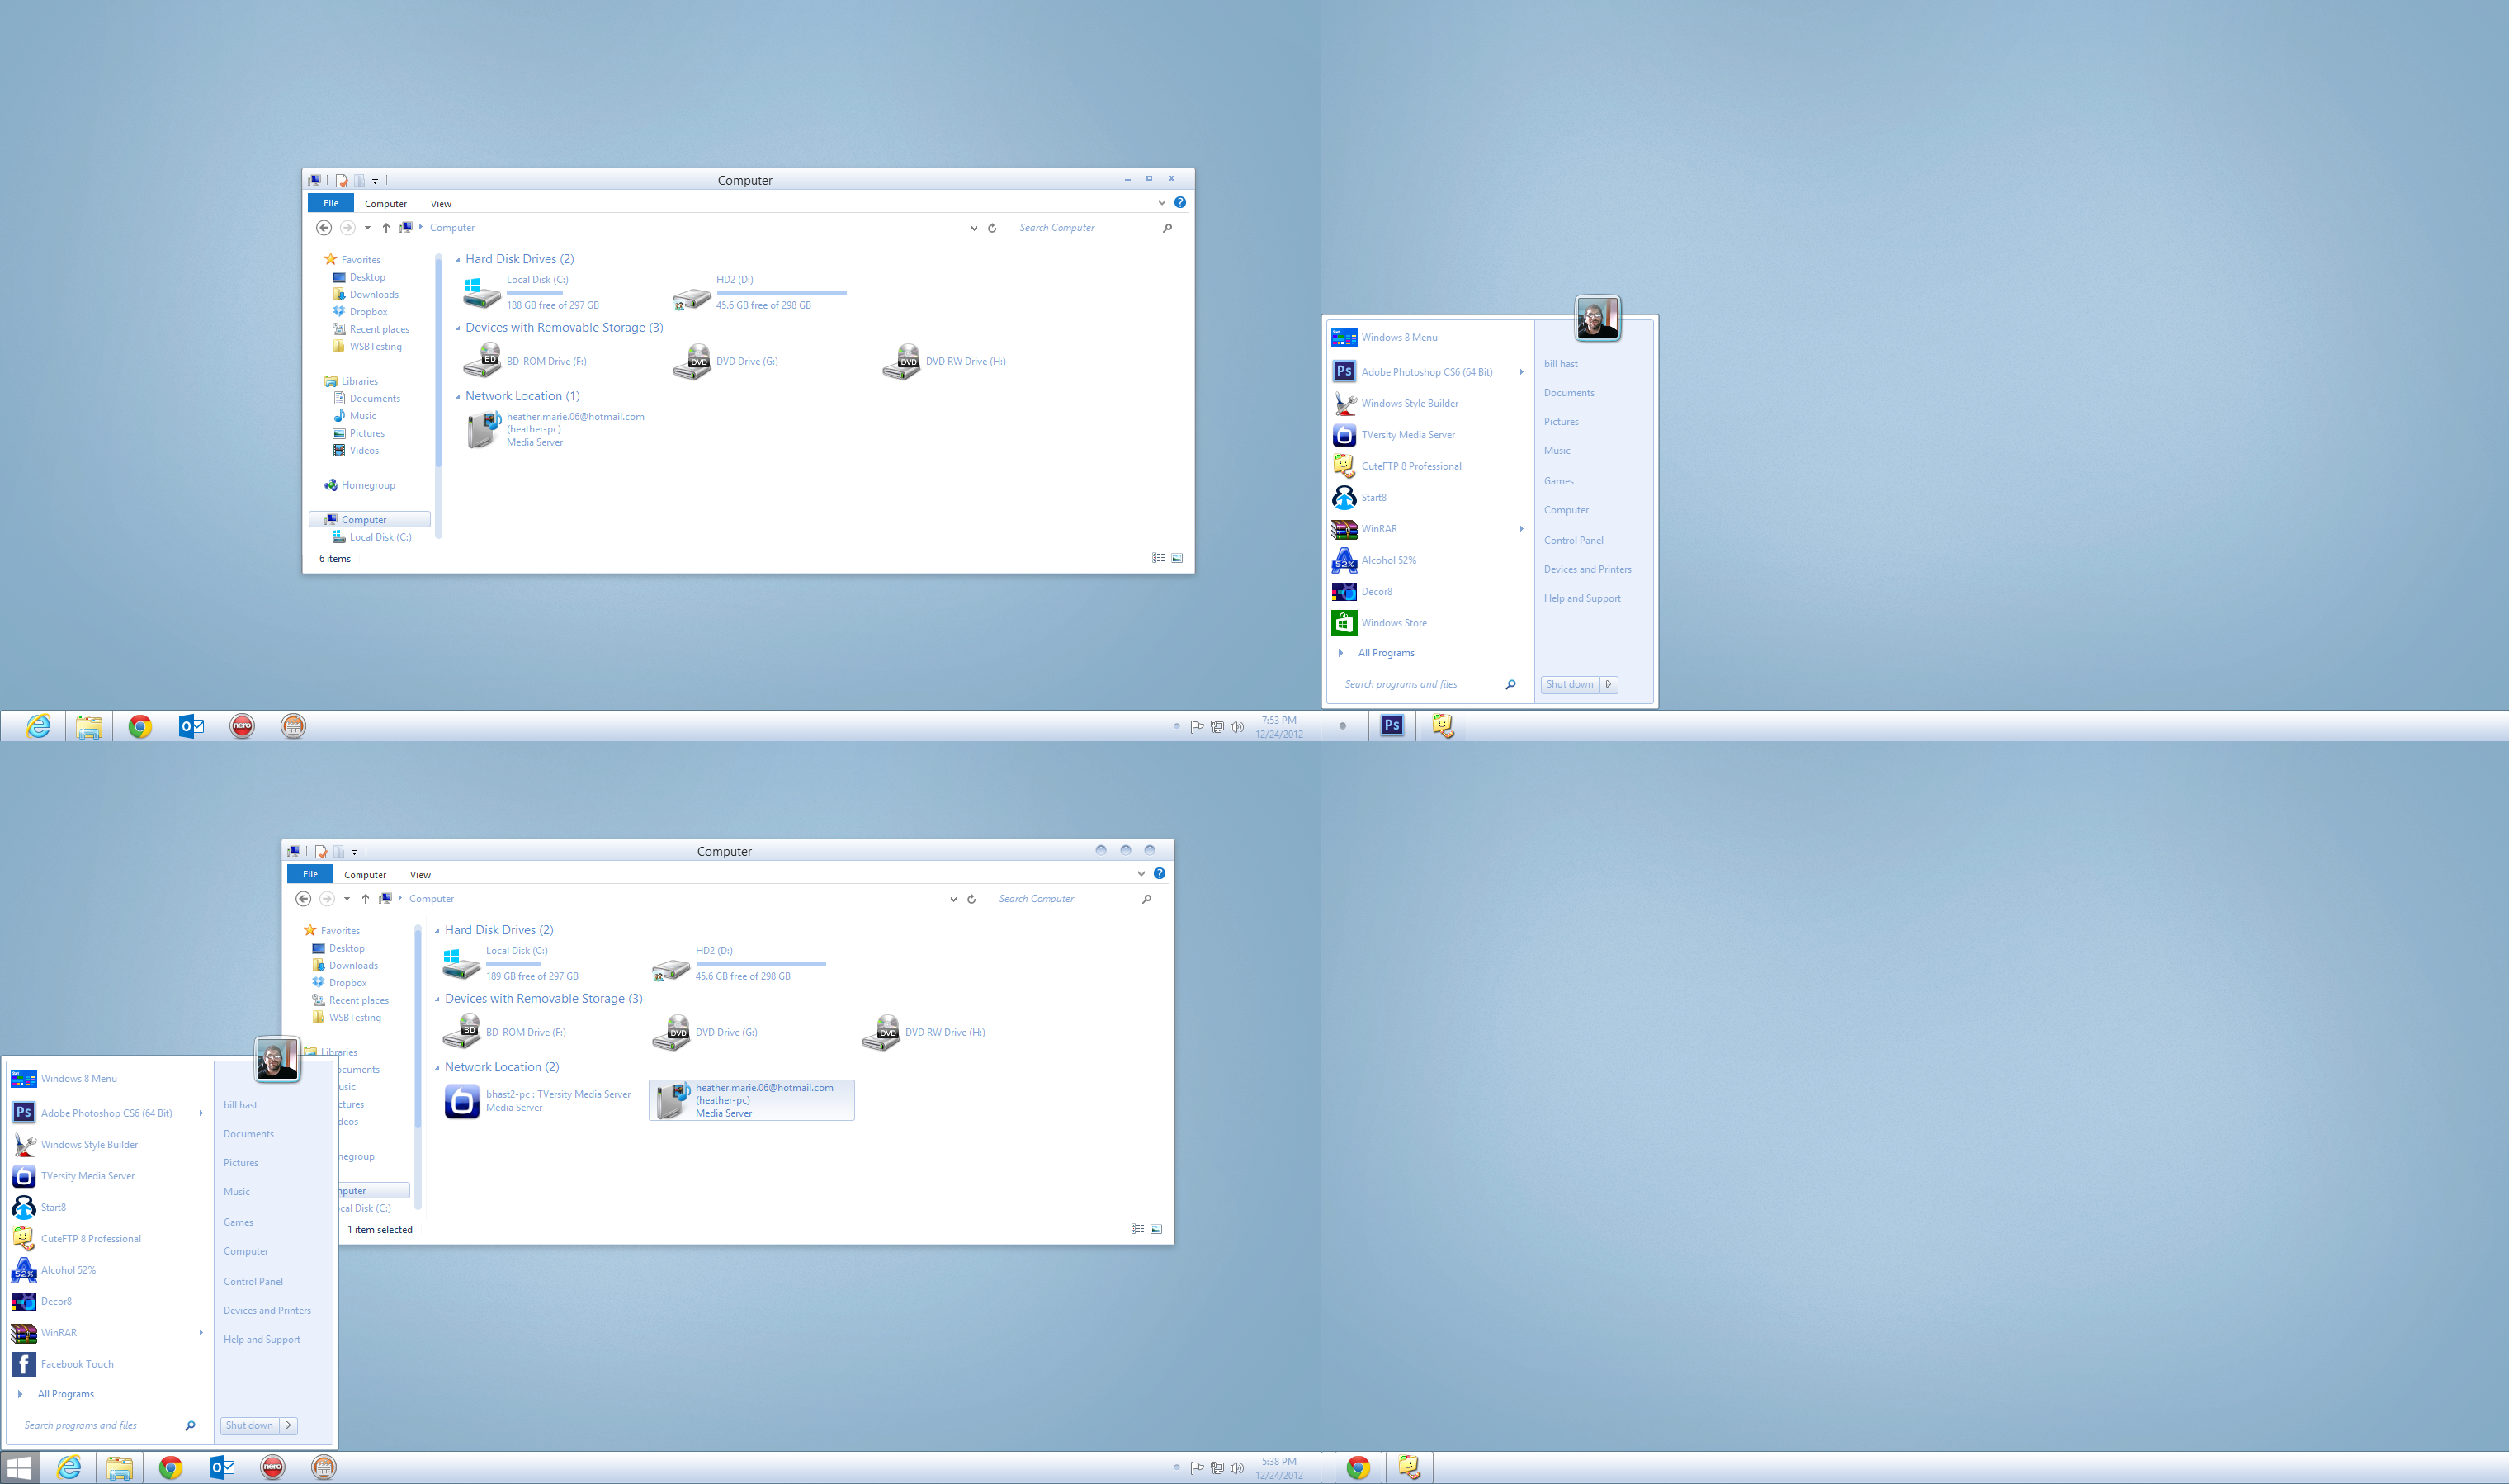Open the View tab in upper Computer window
The width and height of the screenshot is (2509, 1484).
tap(440, 203)
